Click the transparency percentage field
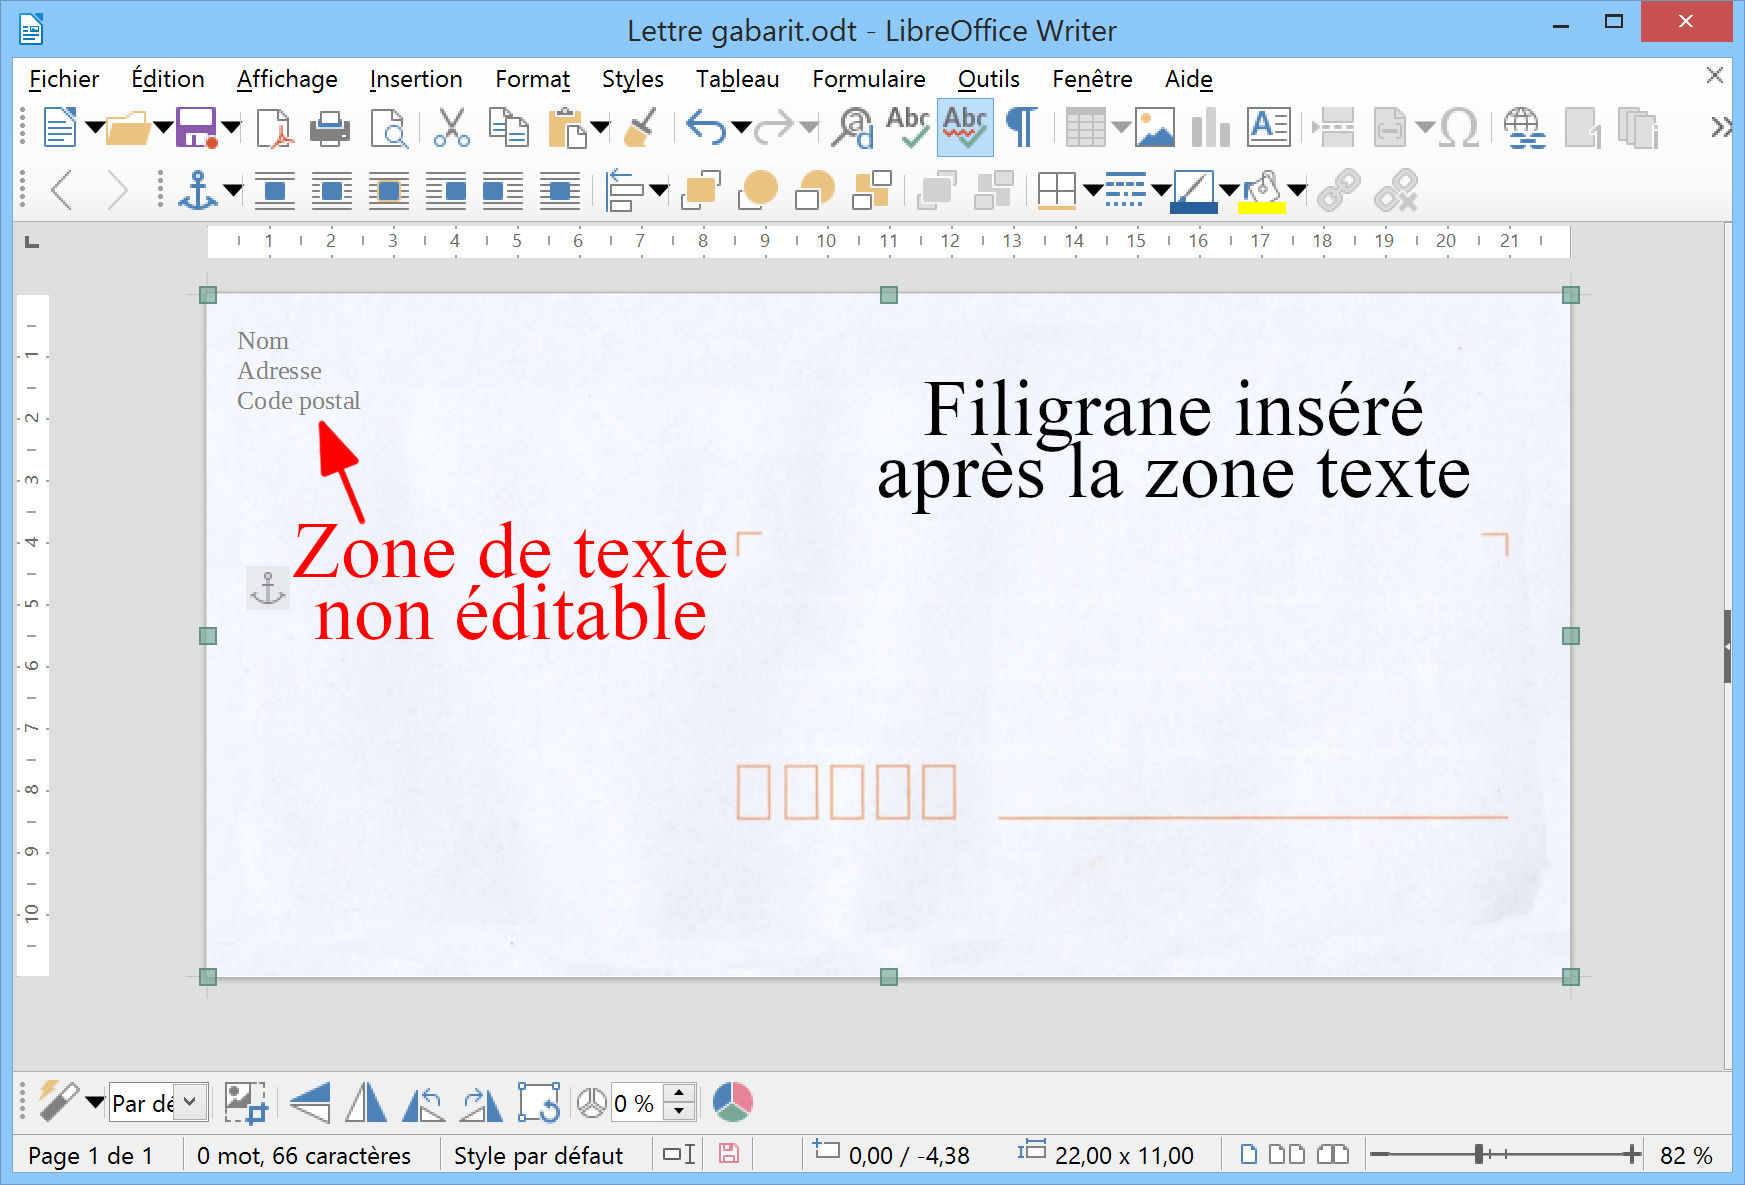Screen dimensions: 1745x1185 click(638, 1103)
